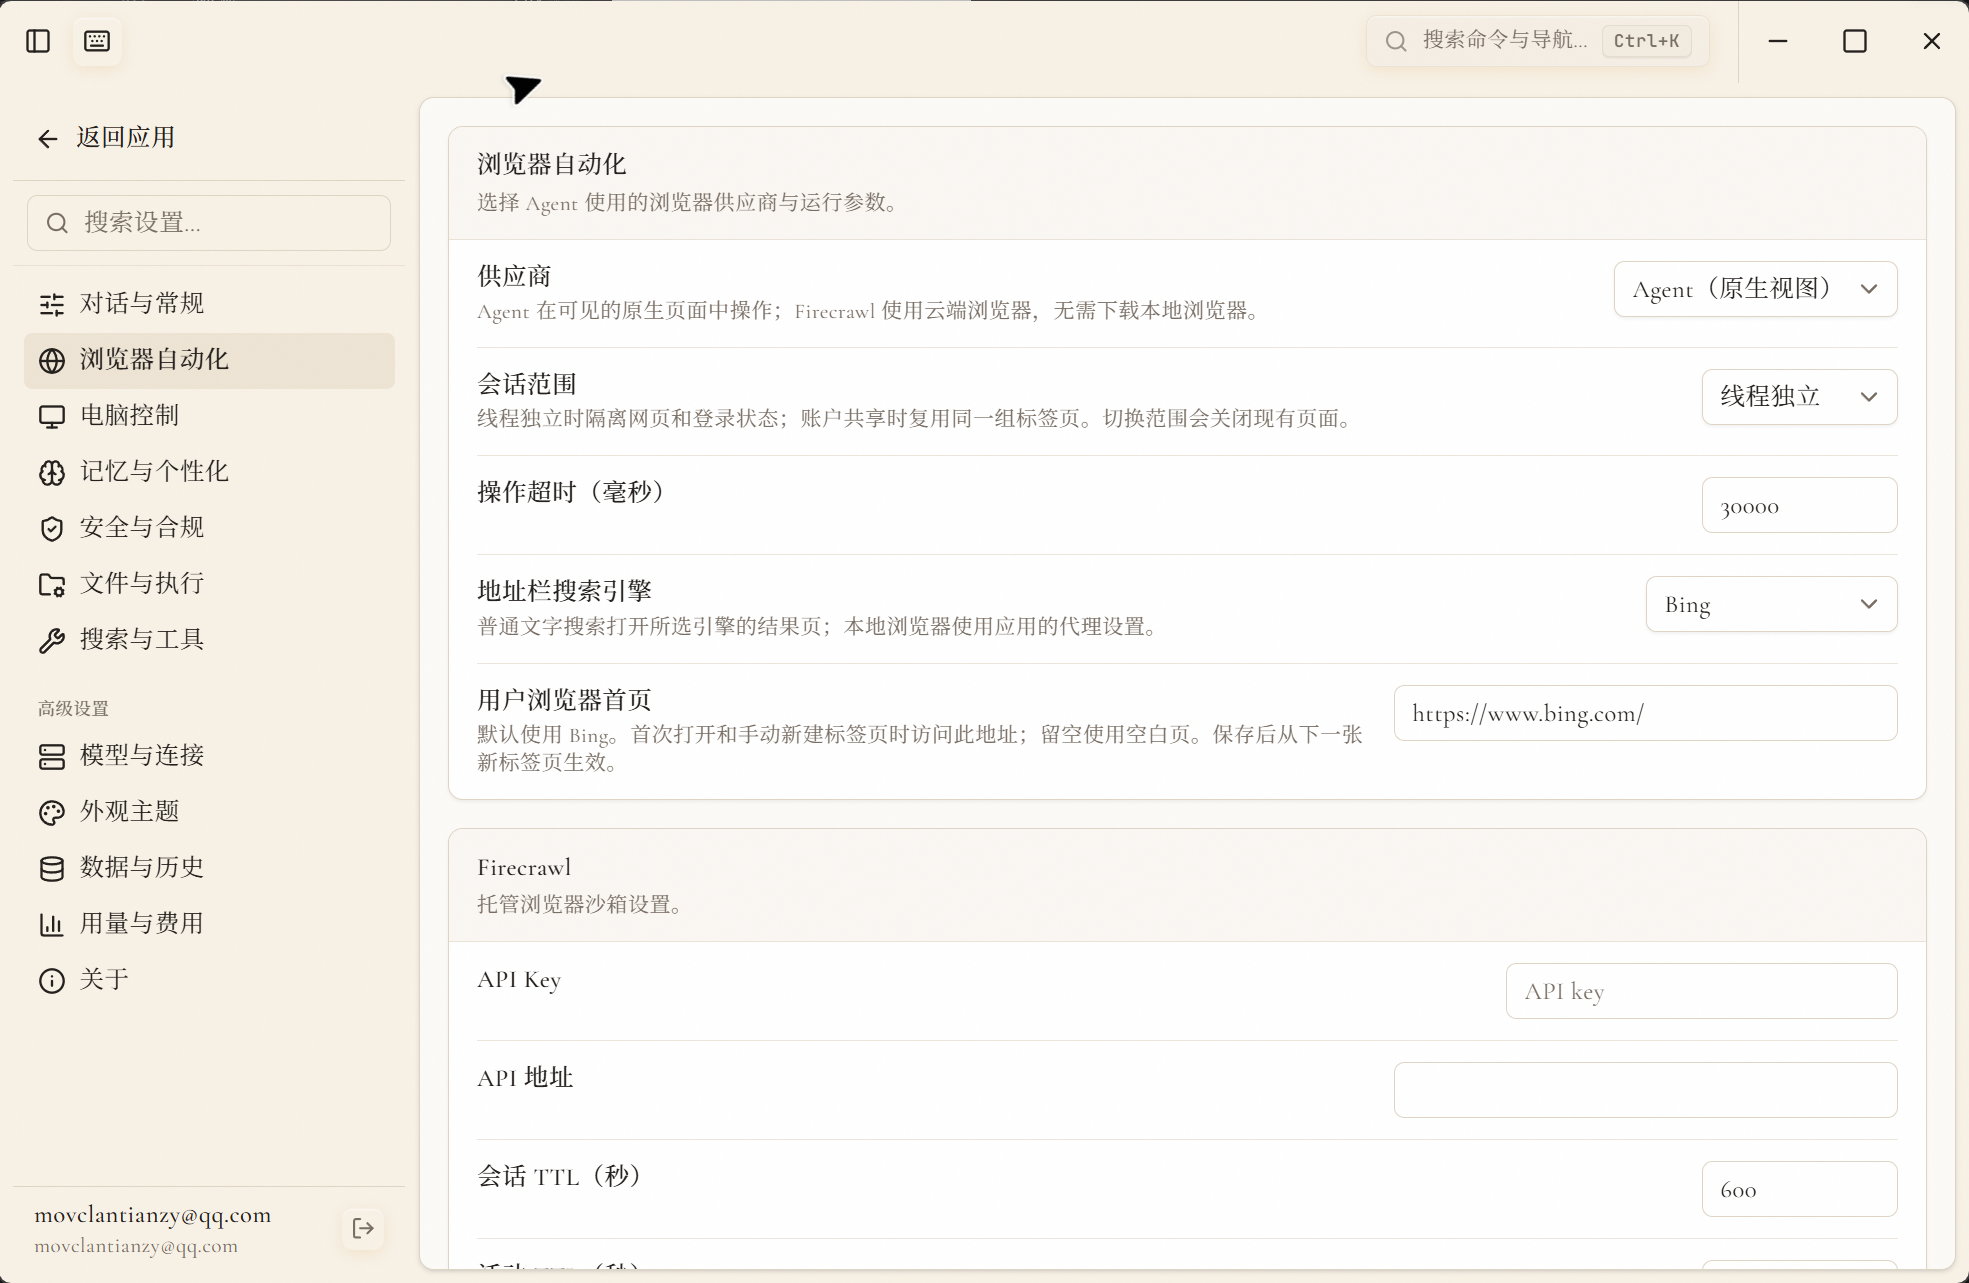Viewport: 1969px width, 1283px height.
Task: Select the 数据与历史 menu entry
Action: (x=209, y=868)
